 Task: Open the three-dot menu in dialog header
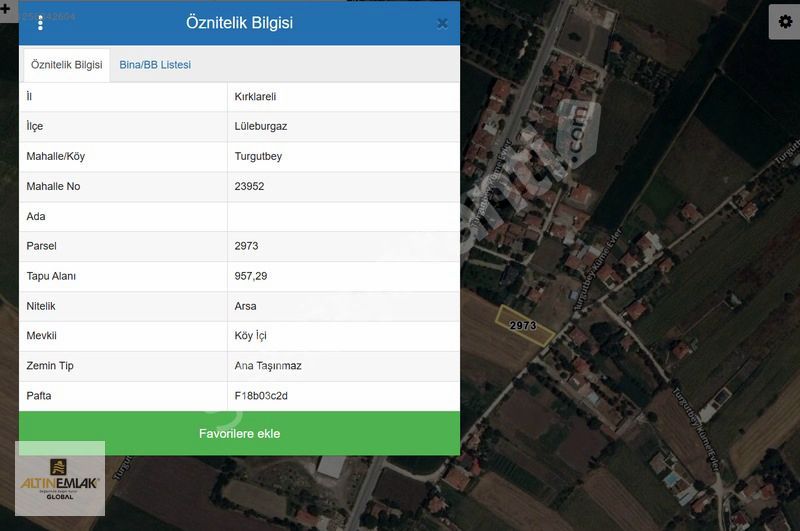(x=40, y=23)
